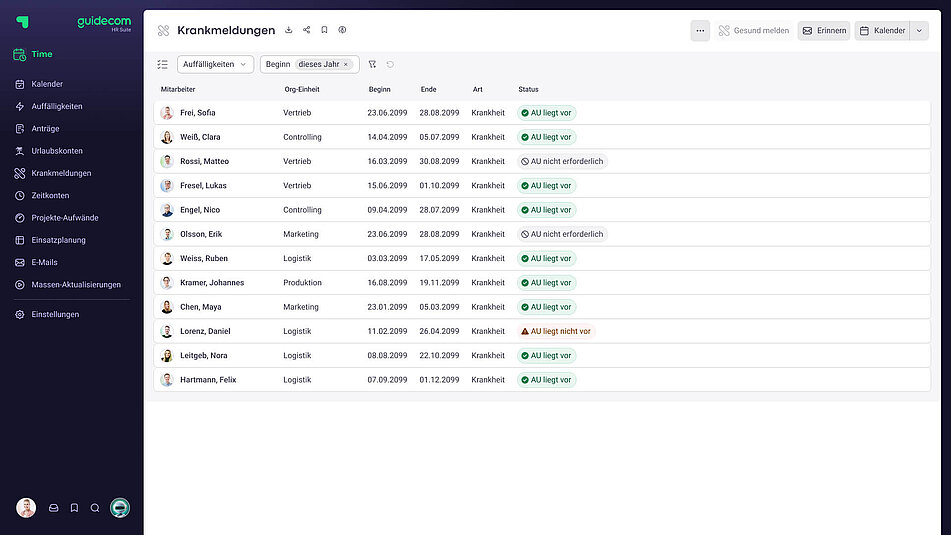
Task: Open Einsatzplanung from the sidebar
Action: (58, 240)
